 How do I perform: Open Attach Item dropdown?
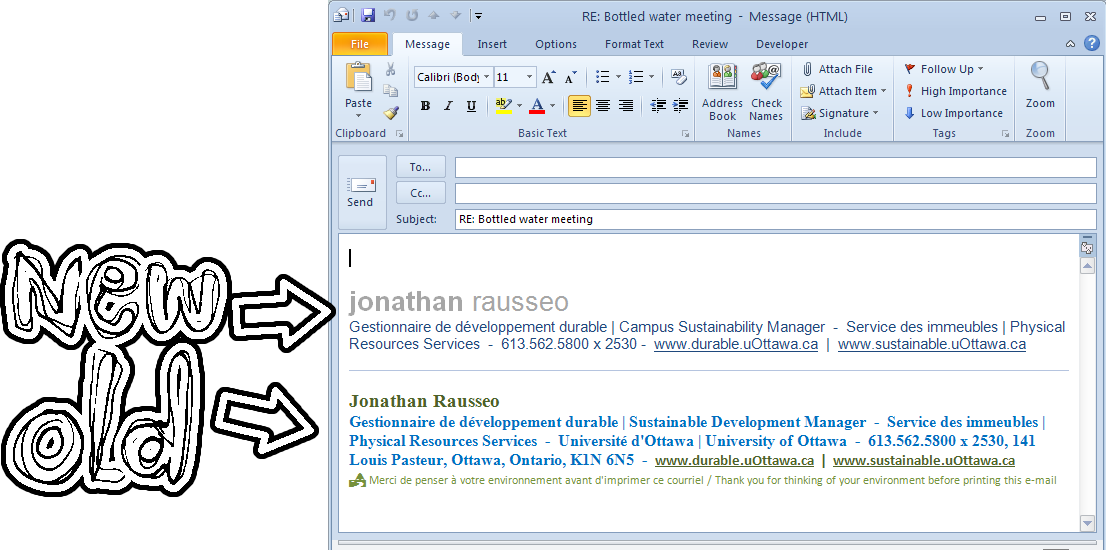pyautogui.click(x=843, y=91)
